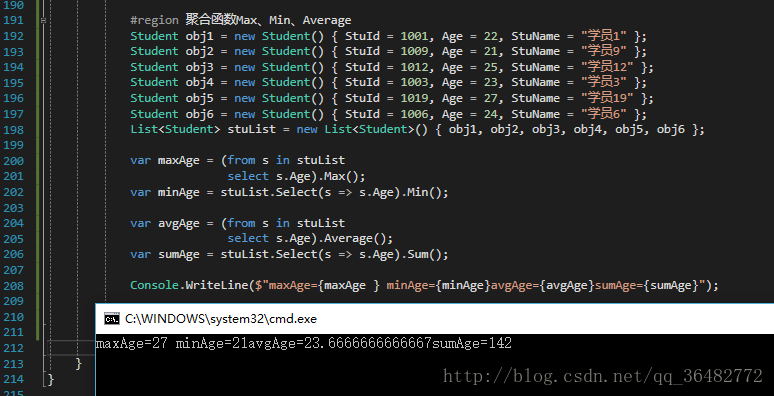Screen dimensions: 774x396
Task: Place cursor on obj6 in its declaration line
Action: click(199, 114)
